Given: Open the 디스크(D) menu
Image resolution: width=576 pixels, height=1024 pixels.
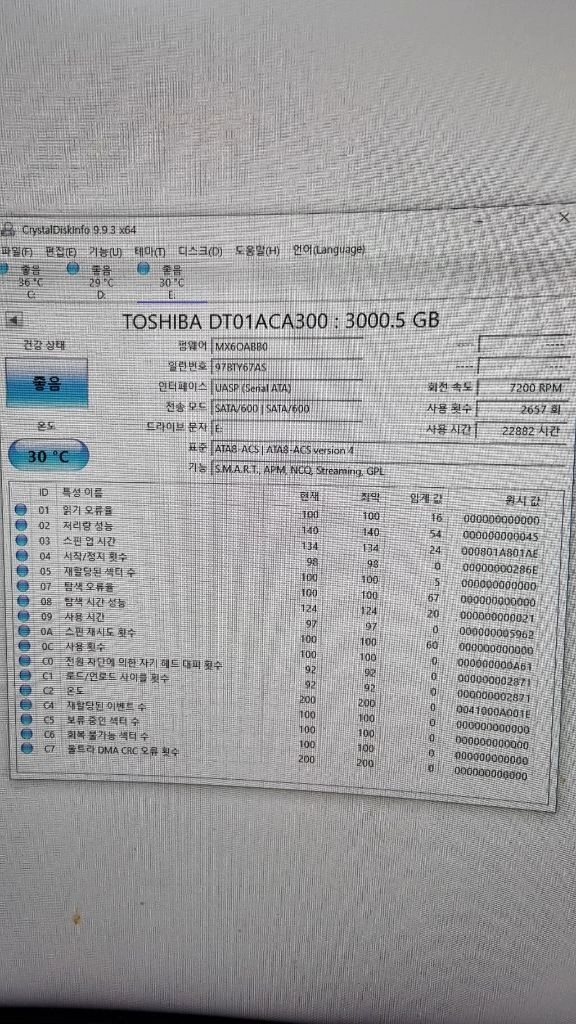Looking at the screenshot, I should [x=200, y=251].
